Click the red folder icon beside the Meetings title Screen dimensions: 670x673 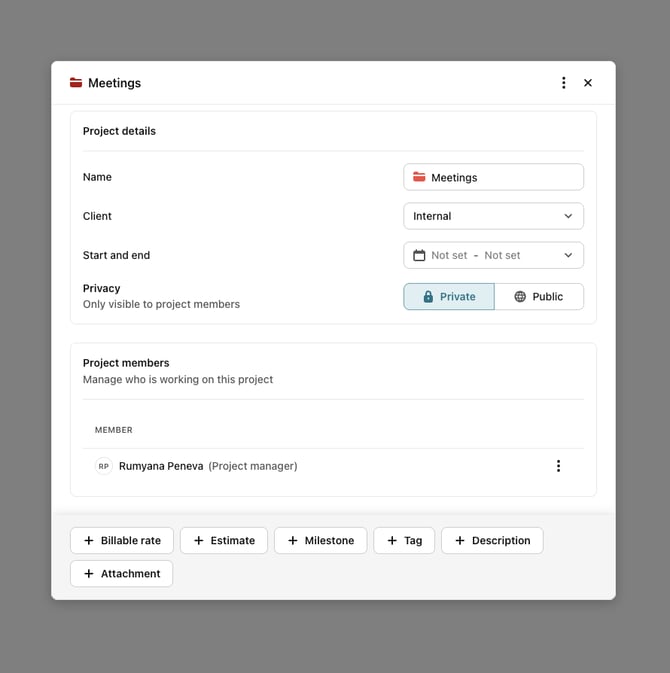(x=76, y=83)
